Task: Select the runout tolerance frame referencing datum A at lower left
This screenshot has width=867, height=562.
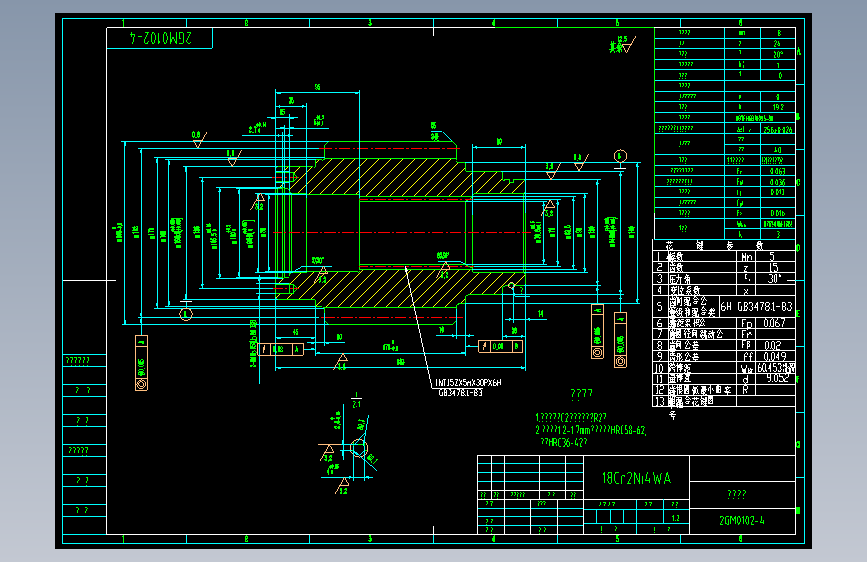Action: pos(281,349)
